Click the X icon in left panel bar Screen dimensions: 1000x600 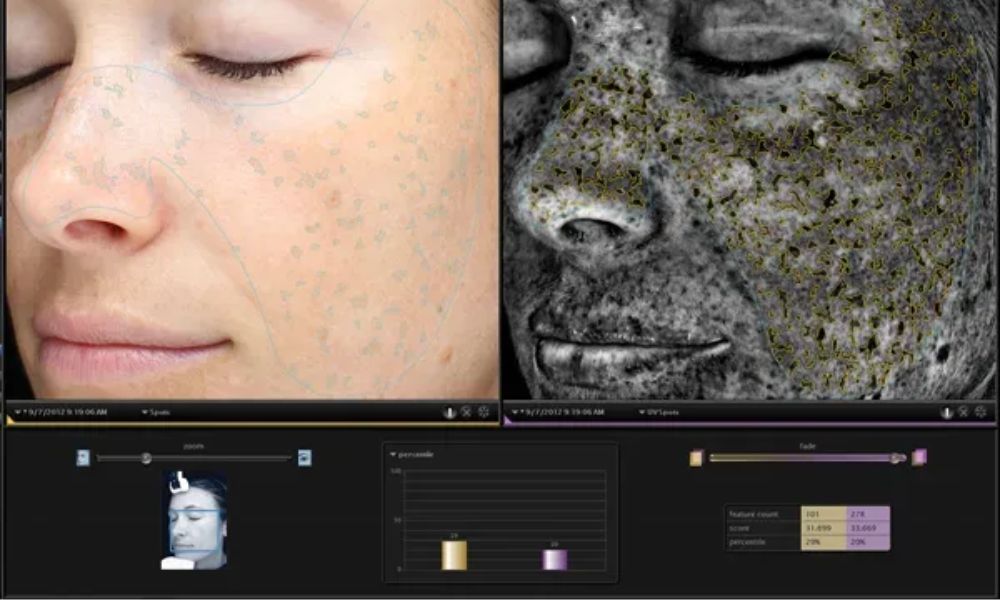pyautogui.click(x=466, y=412)
